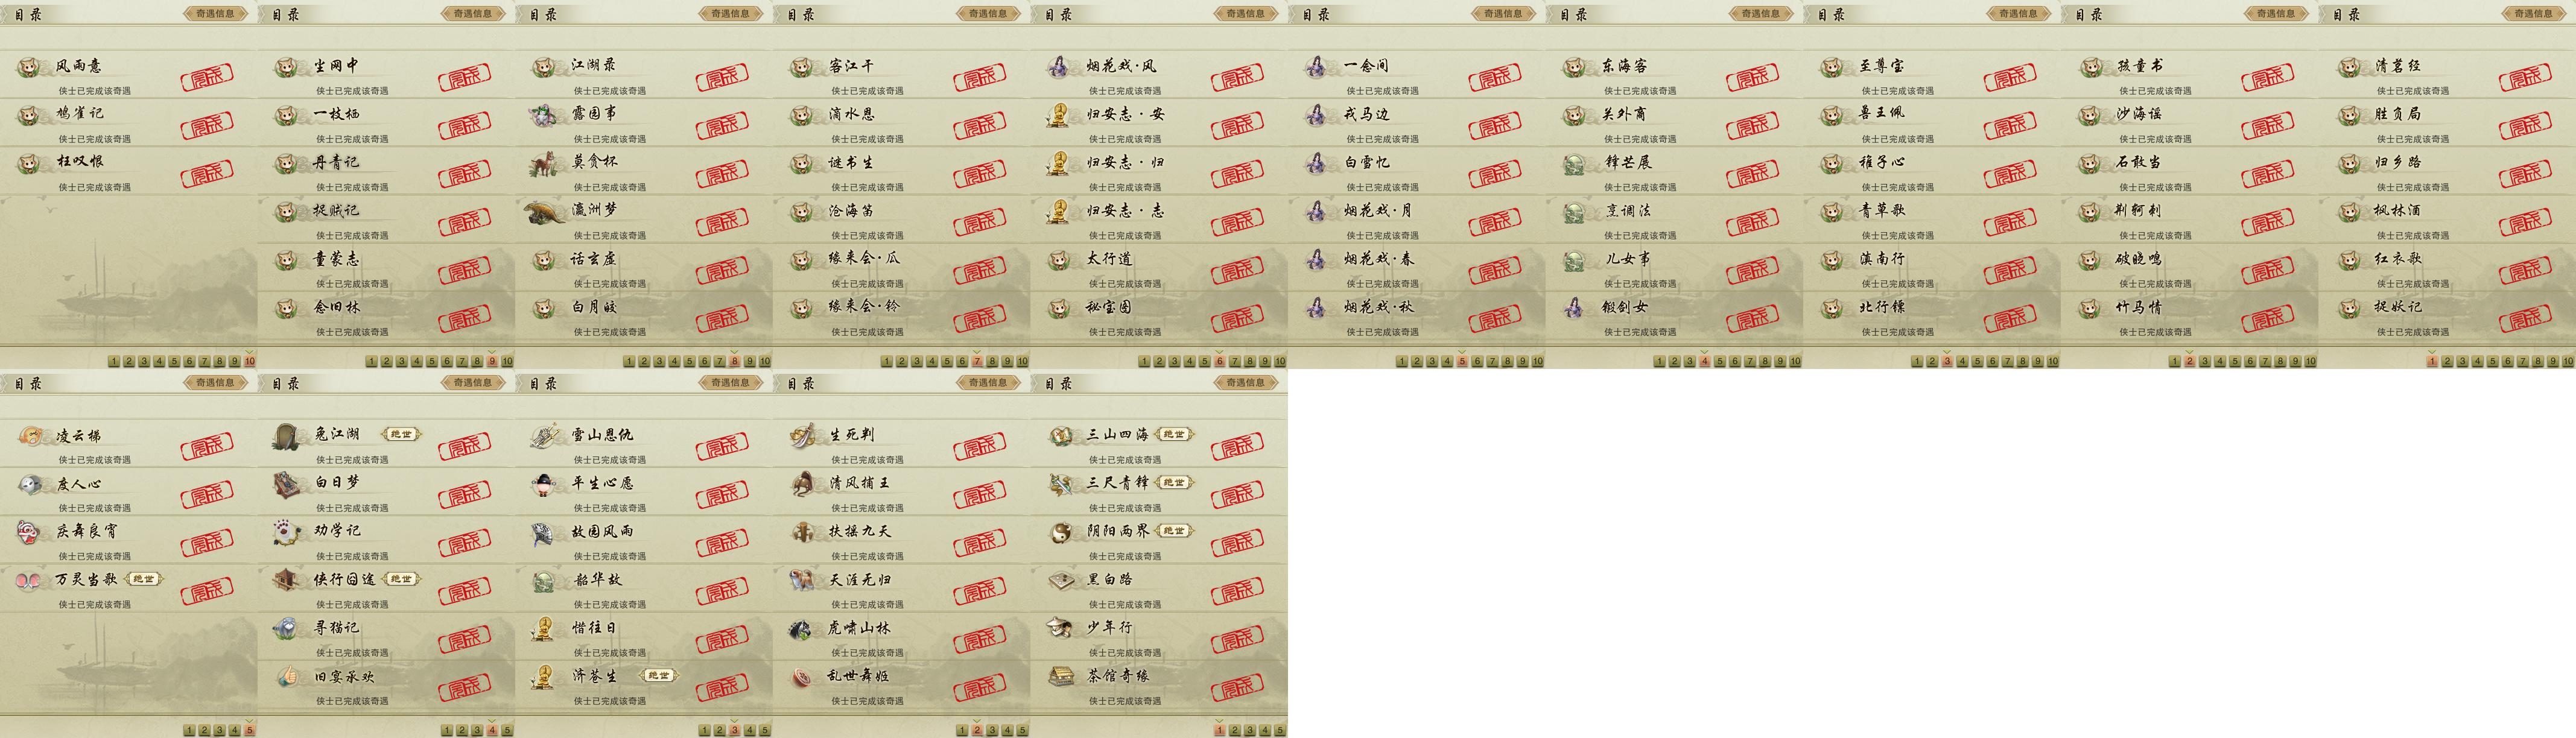Click the folding fan icon for 故园风雨

544,533
